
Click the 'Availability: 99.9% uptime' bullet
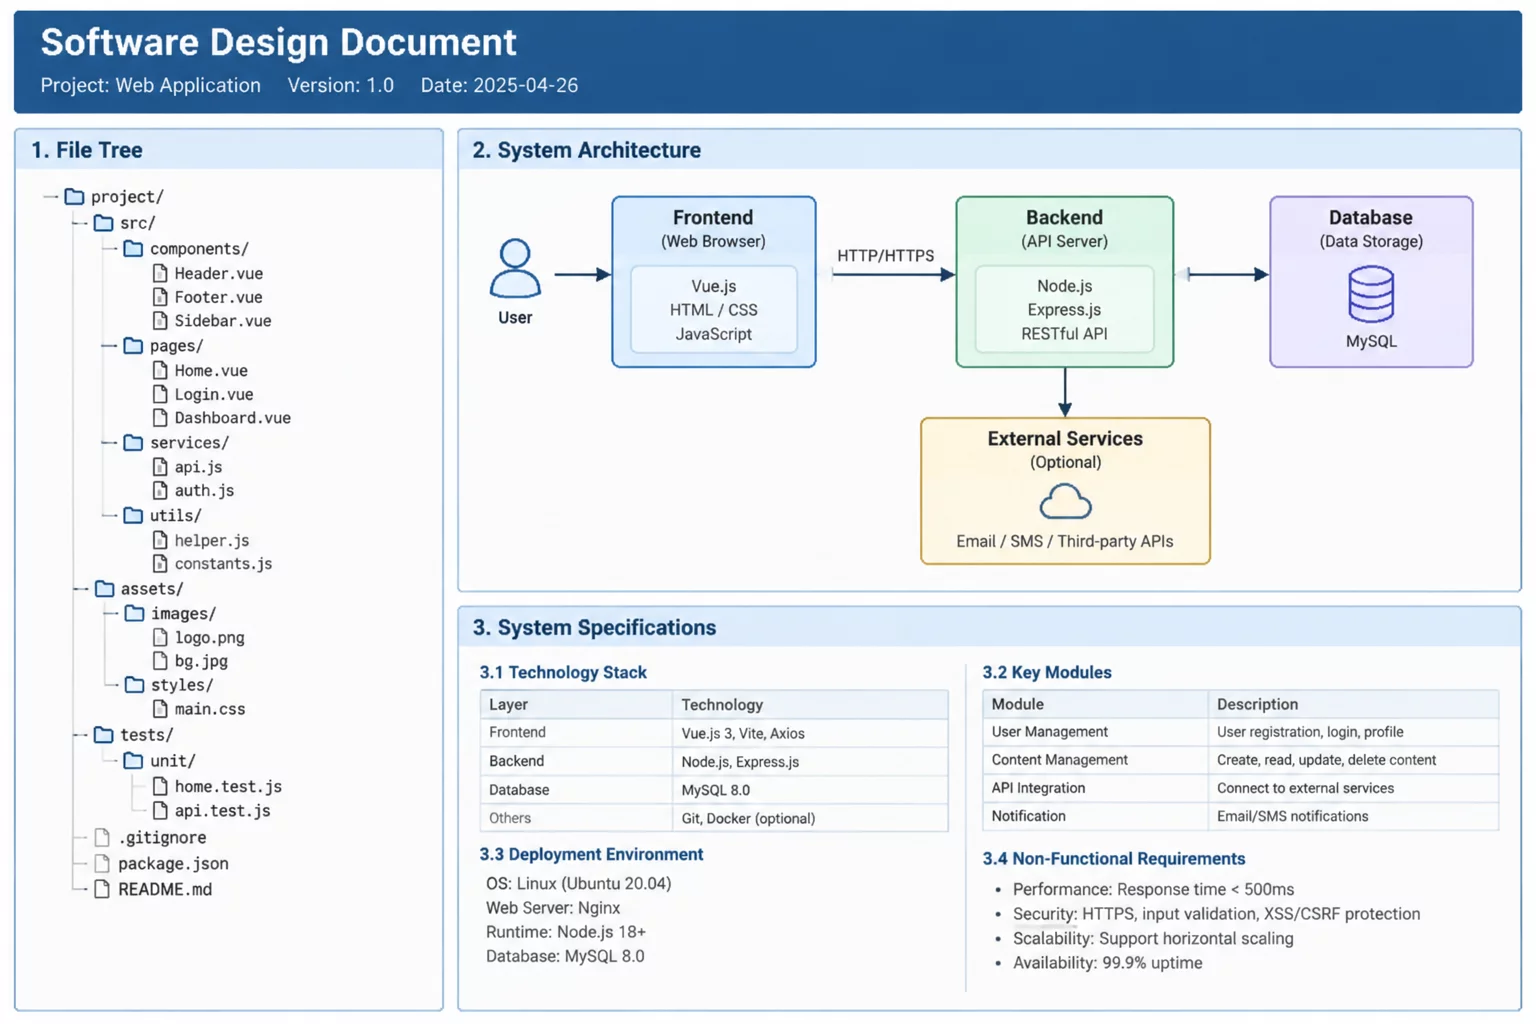click(x=1108, y=963)
